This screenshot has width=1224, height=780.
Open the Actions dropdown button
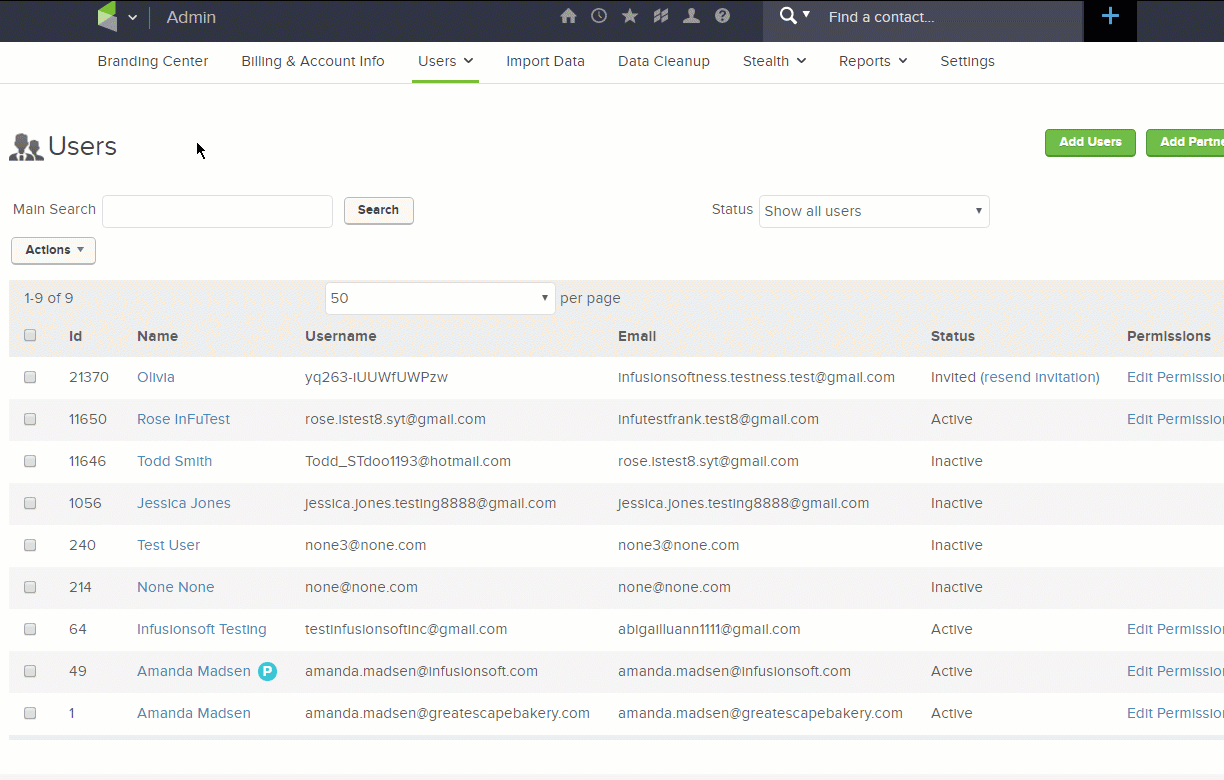click(53, 250)
